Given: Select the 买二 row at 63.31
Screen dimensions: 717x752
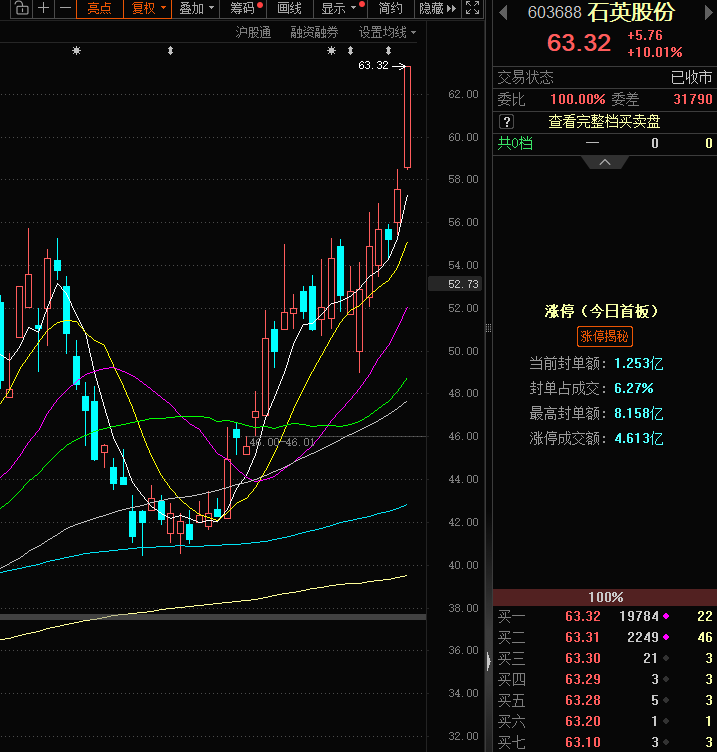Looking at the screenshot, I should click(605, 637).
